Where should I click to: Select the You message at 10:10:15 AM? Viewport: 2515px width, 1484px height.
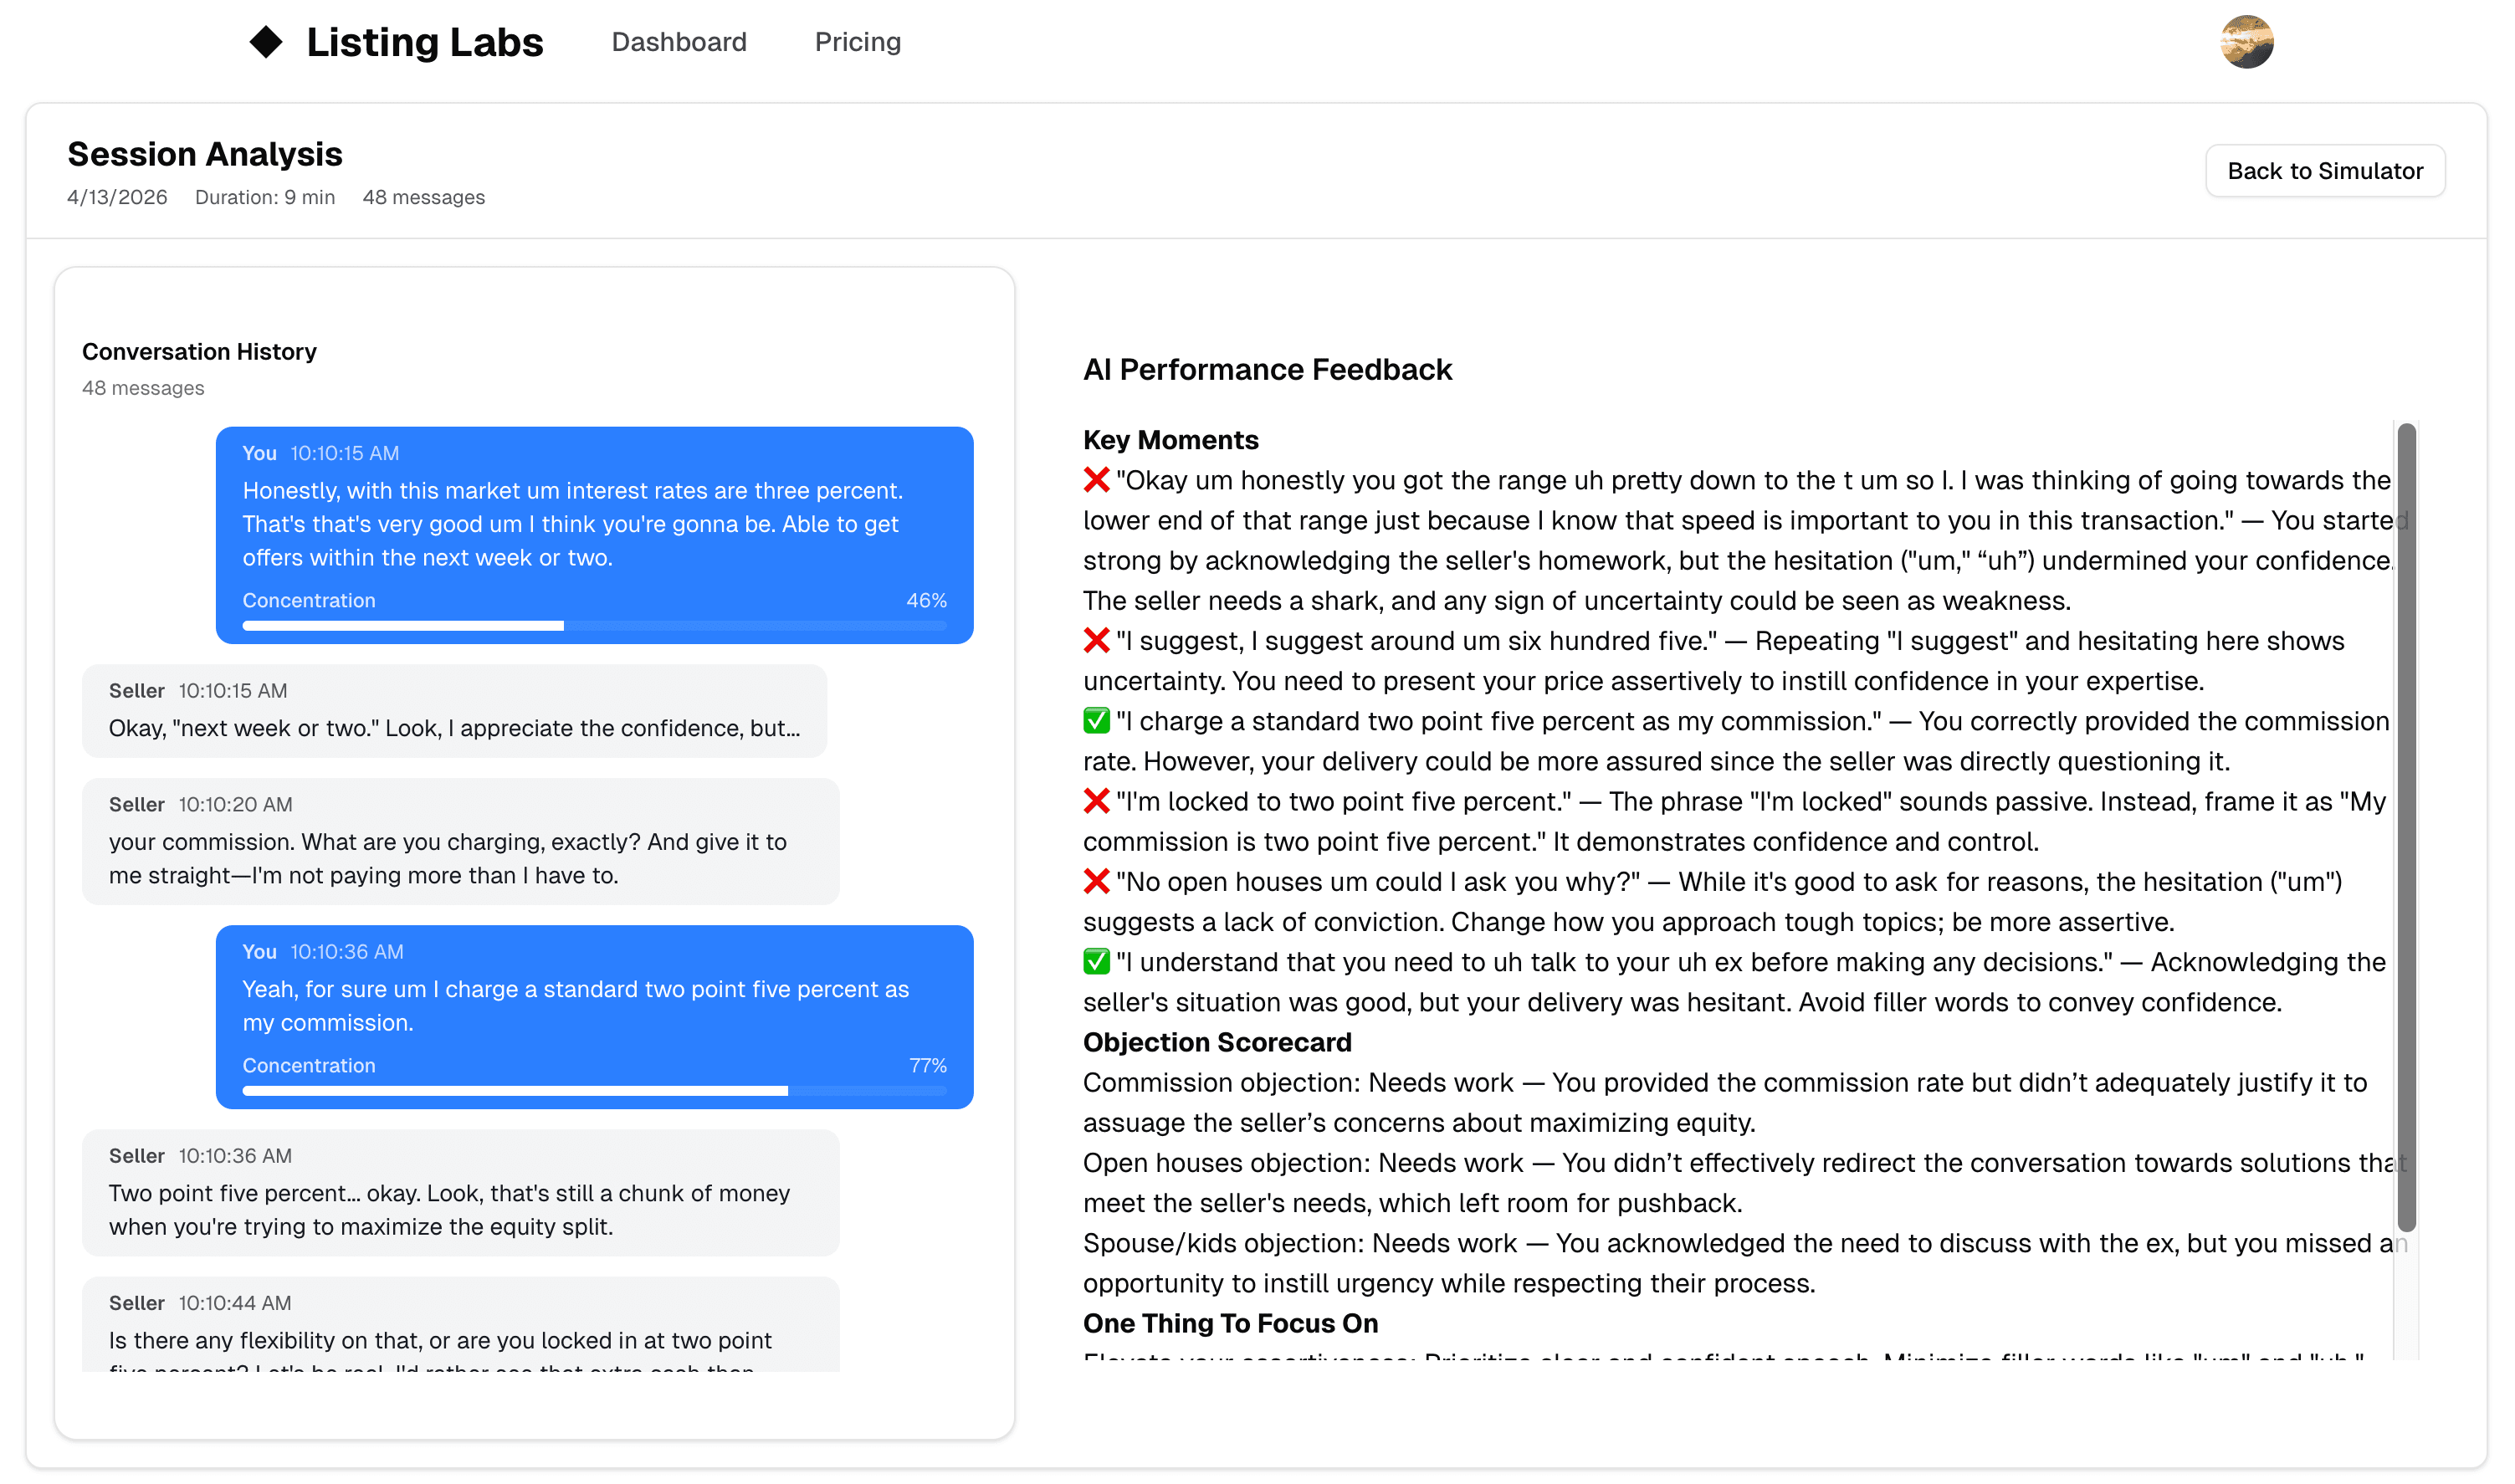[x=594, y=523]
